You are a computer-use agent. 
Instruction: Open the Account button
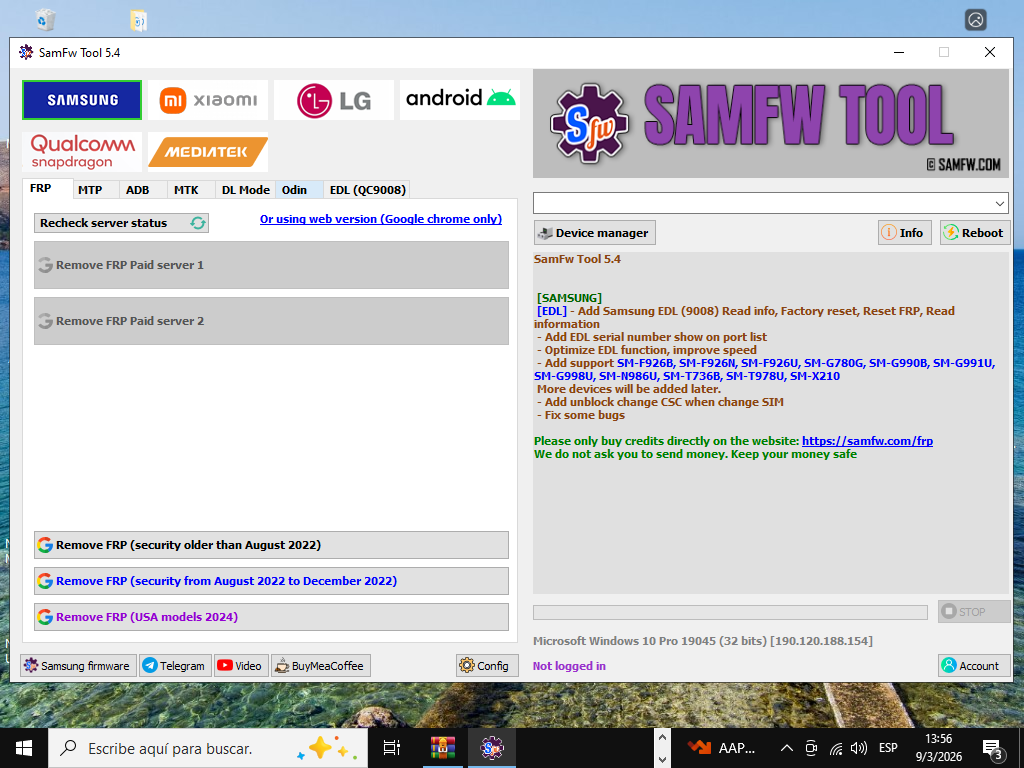(x=974, y=666)
